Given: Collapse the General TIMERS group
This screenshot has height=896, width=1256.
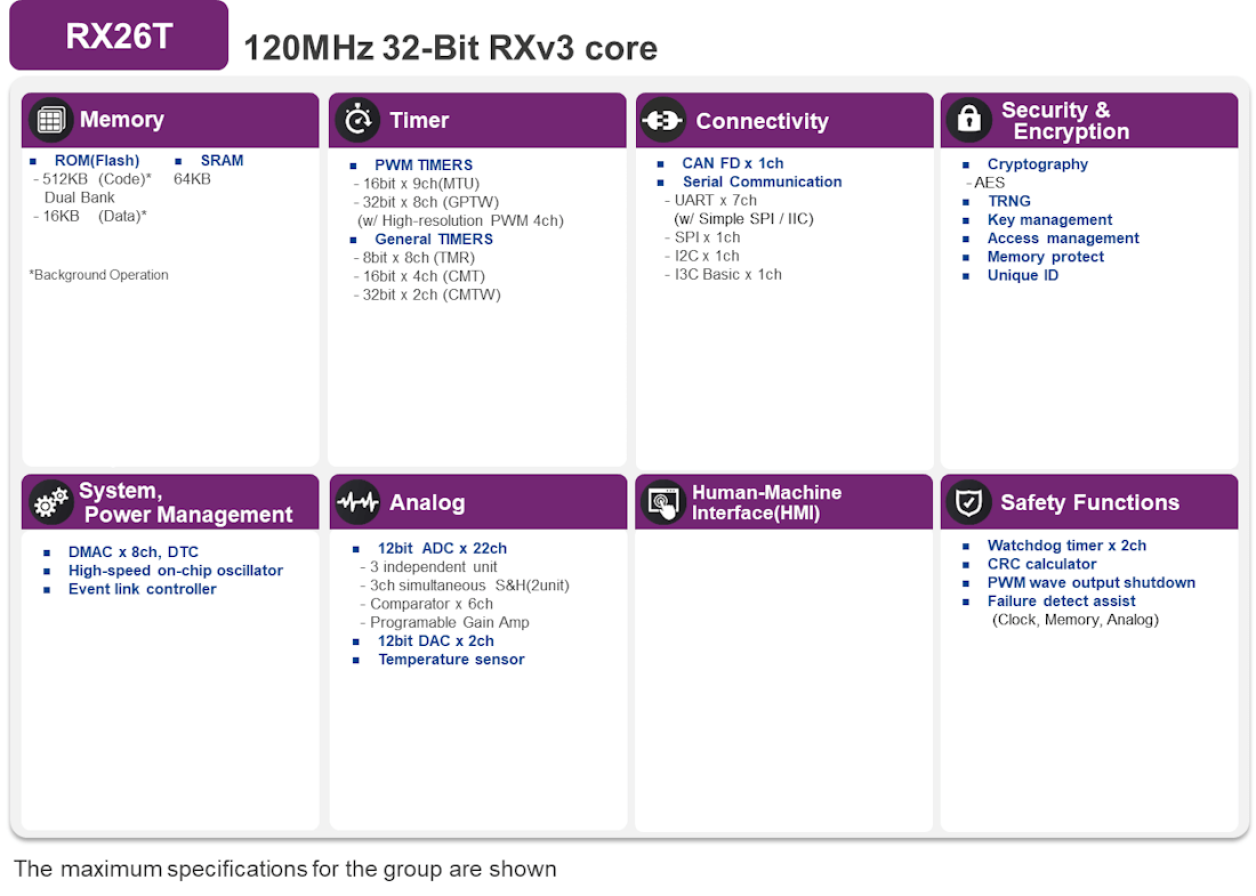Looking at the screenshot, I should pyautogui.click(x=436, y=238).
